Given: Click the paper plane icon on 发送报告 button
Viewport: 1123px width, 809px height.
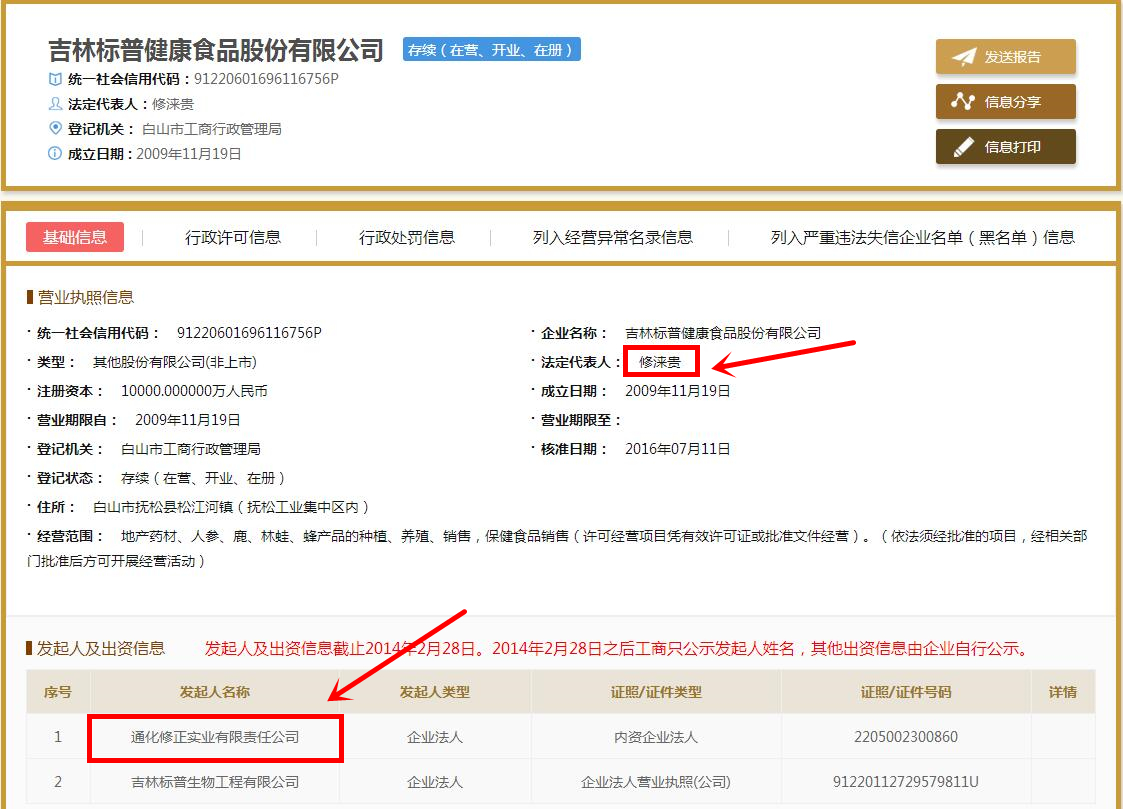Looking at the screenshot, I should click(x=961, y=56).
